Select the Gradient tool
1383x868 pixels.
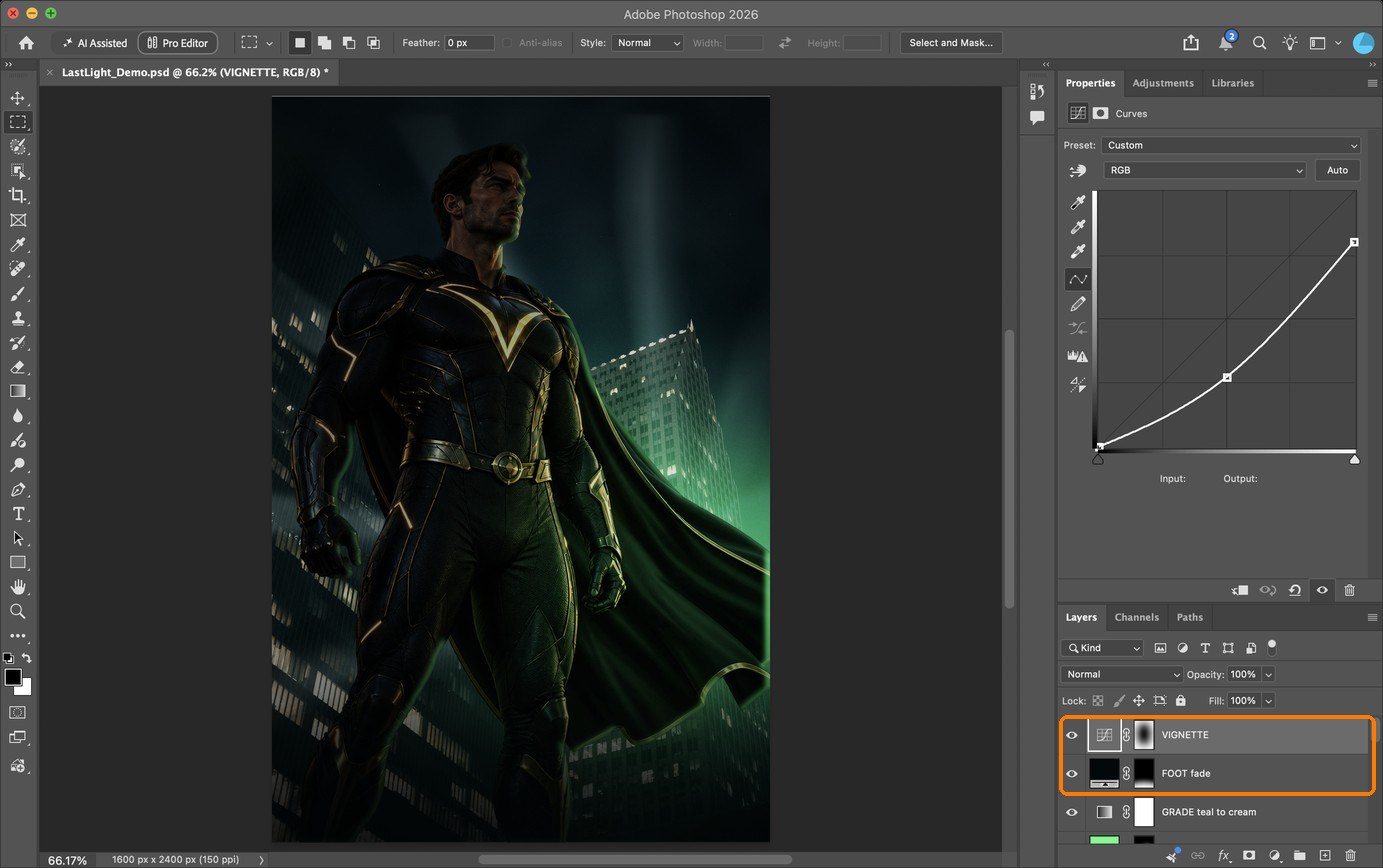(x=17, y=391)
